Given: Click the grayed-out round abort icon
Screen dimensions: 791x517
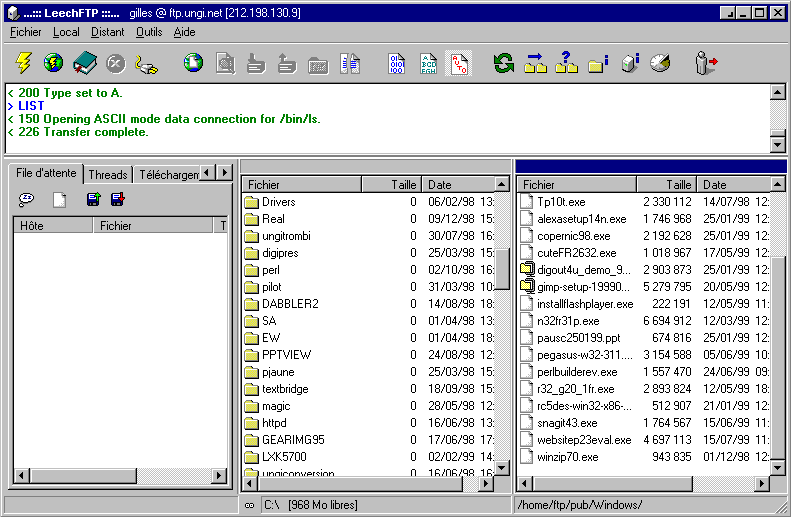Looking at the screenshot, I should [x=116, y=64].
